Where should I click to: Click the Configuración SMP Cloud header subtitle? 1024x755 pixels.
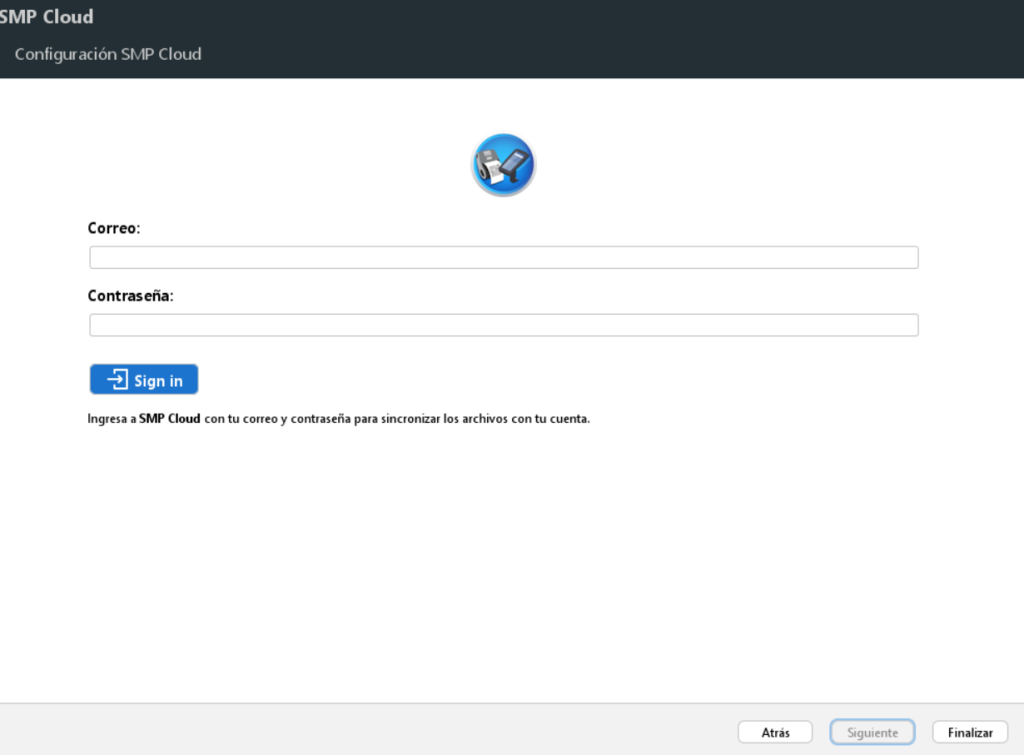tap(108, 54)
